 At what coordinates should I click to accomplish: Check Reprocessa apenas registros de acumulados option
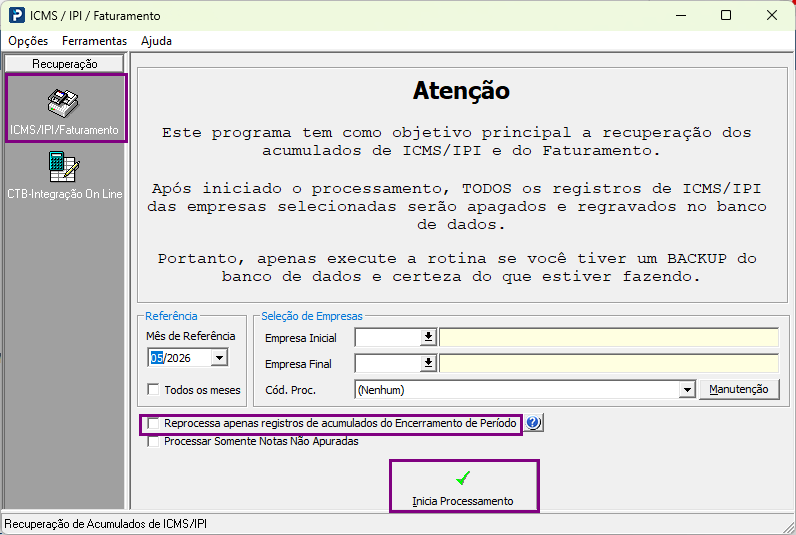(153, 423)
